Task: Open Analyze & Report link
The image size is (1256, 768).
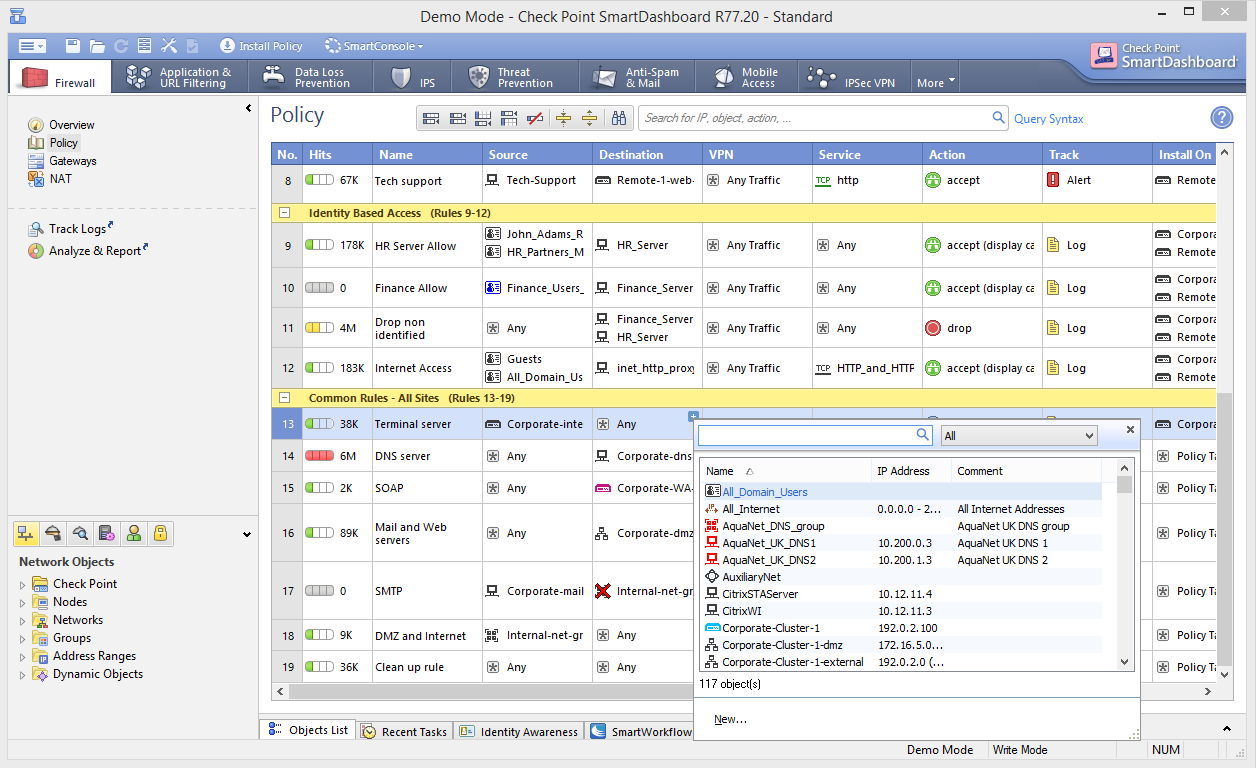Action: (x=95, y=251)
